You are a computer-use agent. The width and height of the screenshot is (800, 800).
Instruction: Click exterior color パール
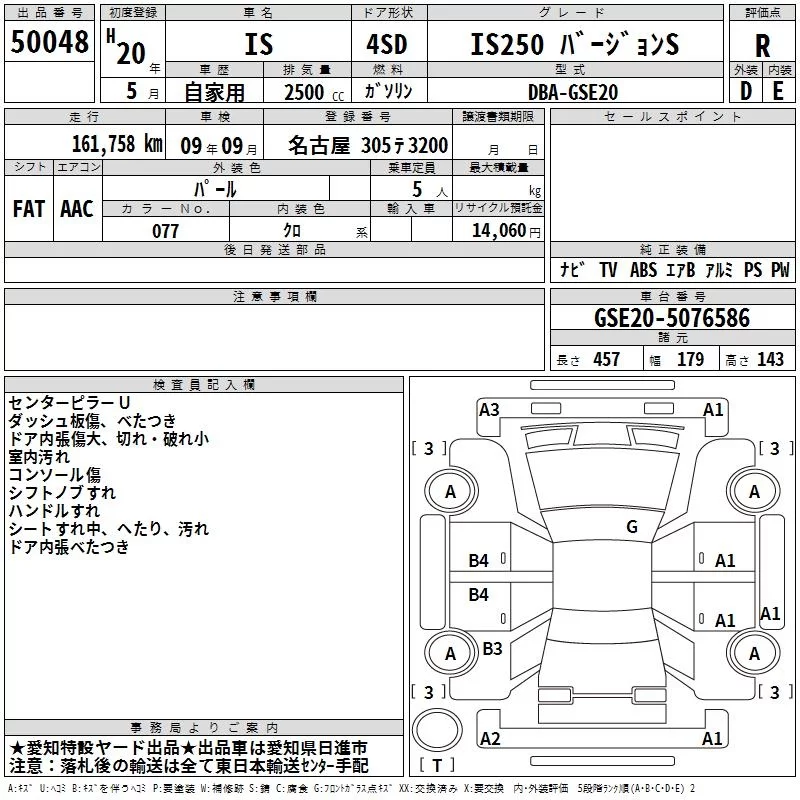pyautogui.click(x=215, y=189)
